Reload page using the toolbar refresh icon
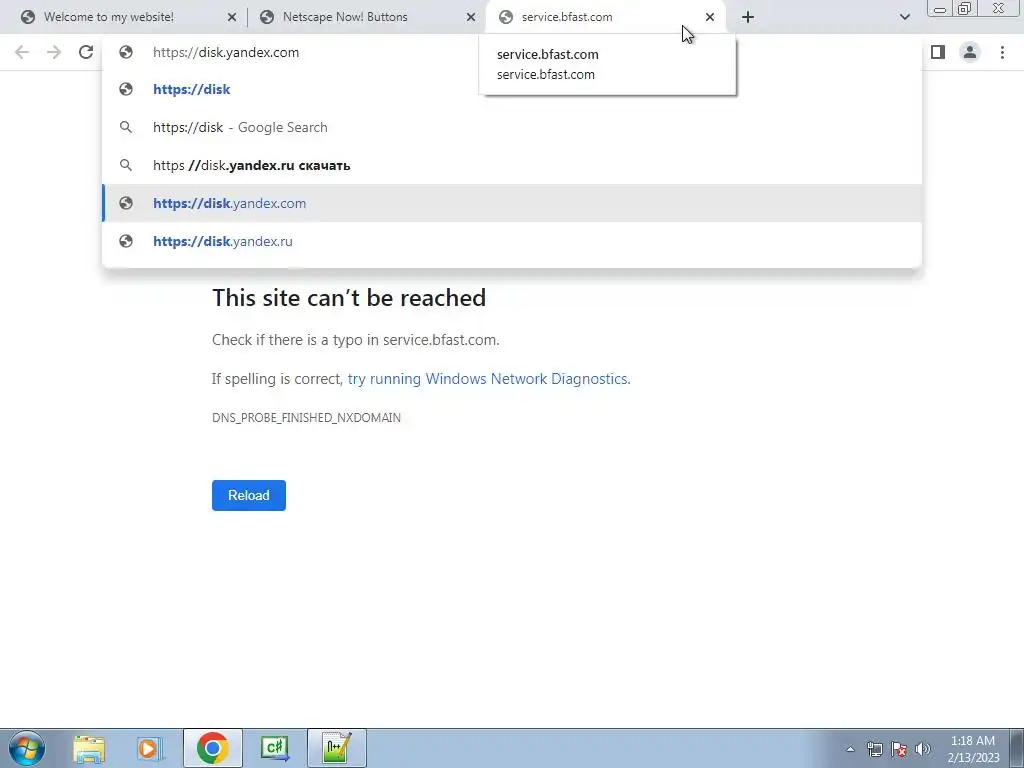Viewport: 1024px width, 768px height. [x=86, y=52]
